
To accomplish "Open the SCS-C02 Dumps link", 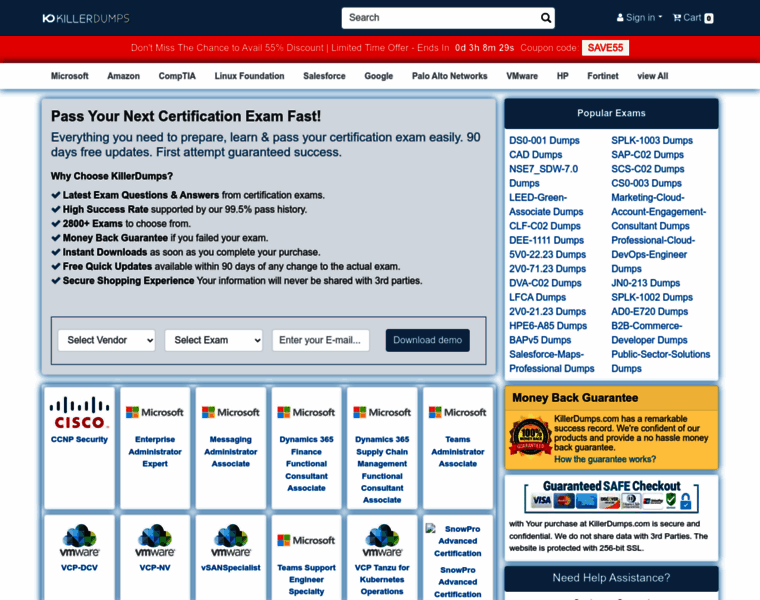I will pyautogui.click(x=648, y=169).
